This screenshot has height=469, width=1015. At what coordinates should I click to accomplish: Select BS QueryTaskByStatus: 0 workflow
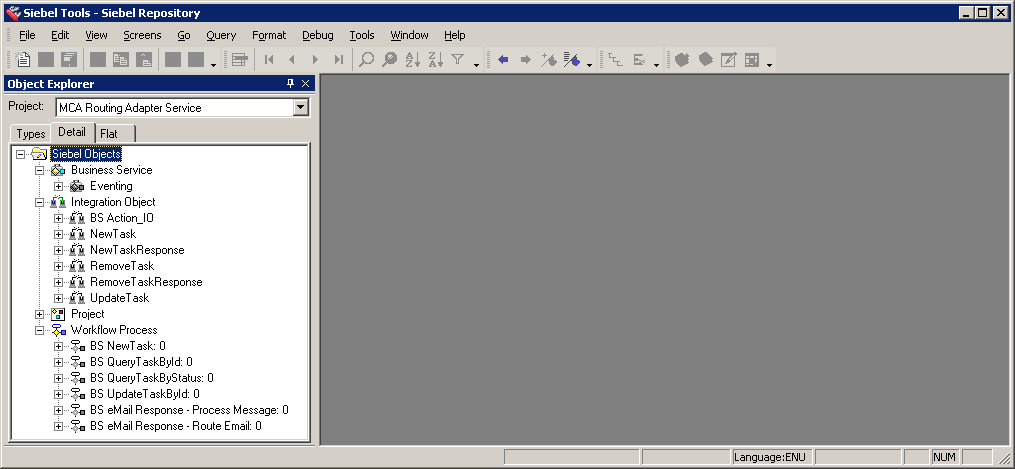pos(152,378)
